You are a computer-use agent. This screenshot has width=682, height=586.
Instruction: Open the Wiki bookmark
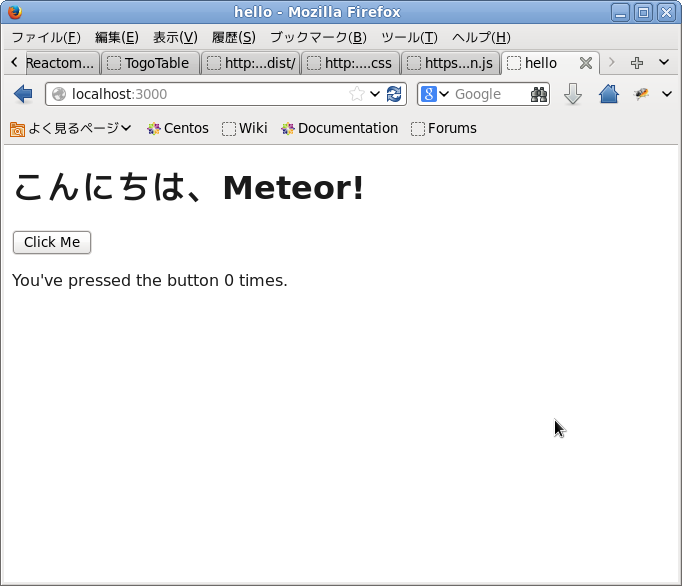(x=244, y=128)
